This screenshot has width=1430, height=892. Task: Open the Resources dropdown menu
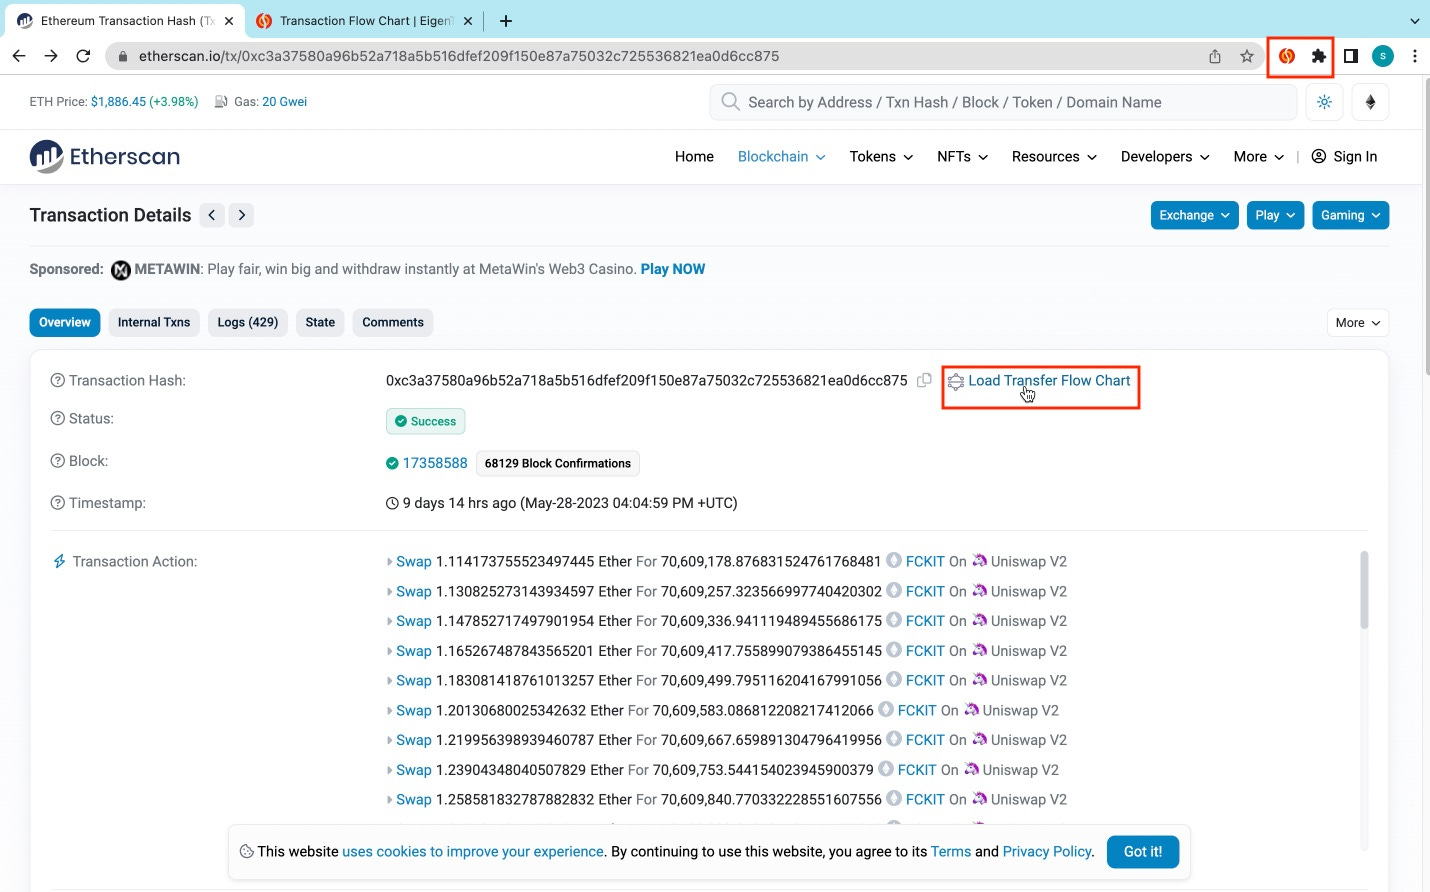click(x=1054, y=157)
